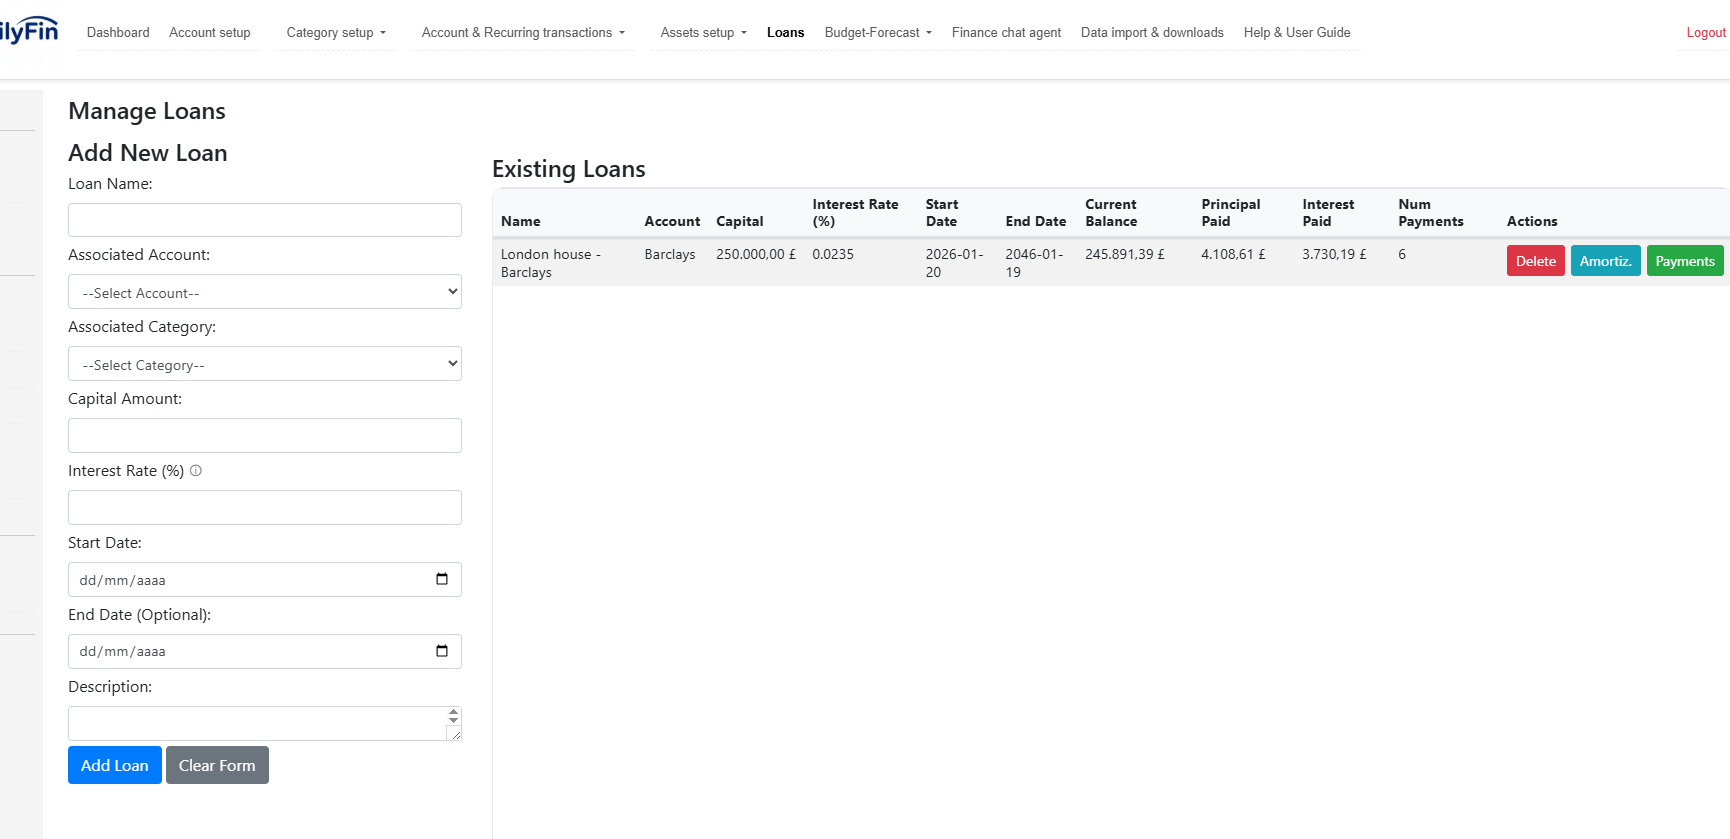Viewport: 1730px width, 839px height.
Task: Open Payments for London house loan
Action: (1685, 261)
